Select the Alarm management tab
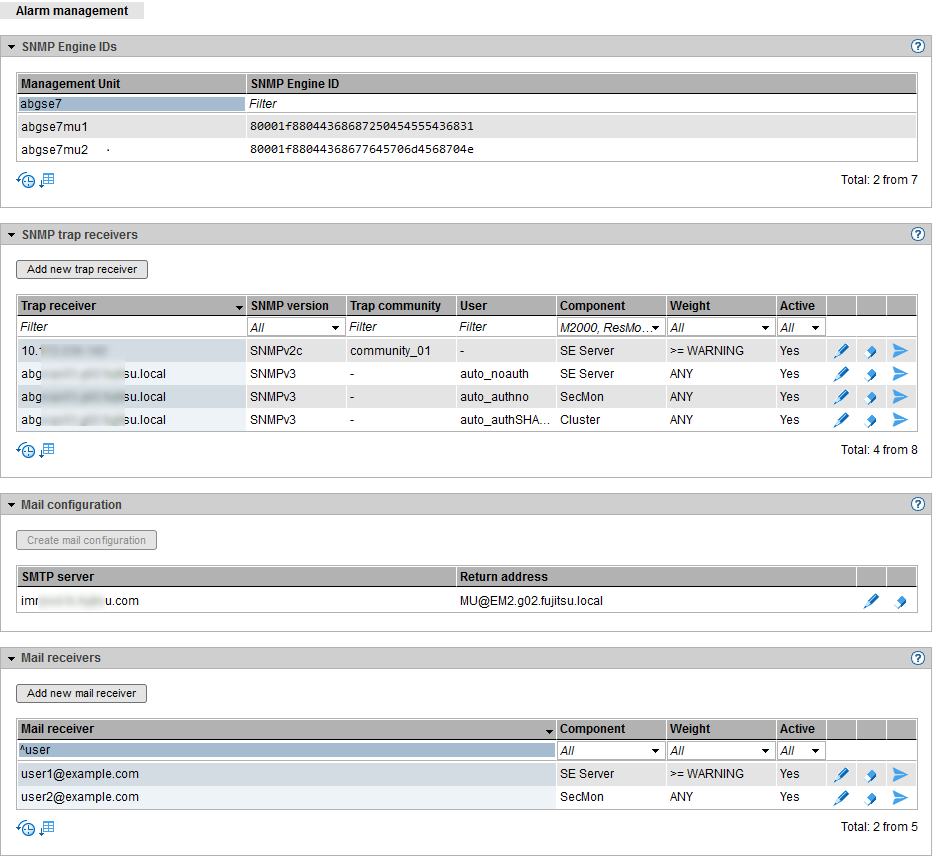The height and width of the screenshot is (858, 941). point(72,11)
